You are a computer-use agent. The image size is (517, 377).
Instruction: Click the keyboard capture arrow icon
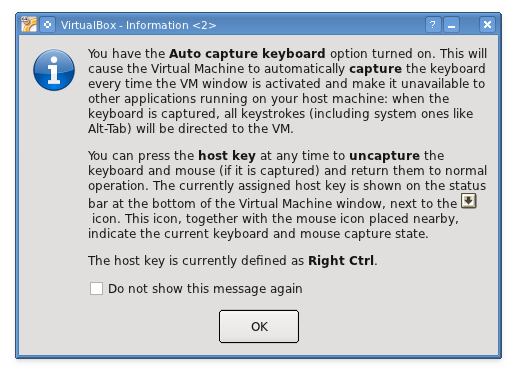tap(469, 201)
